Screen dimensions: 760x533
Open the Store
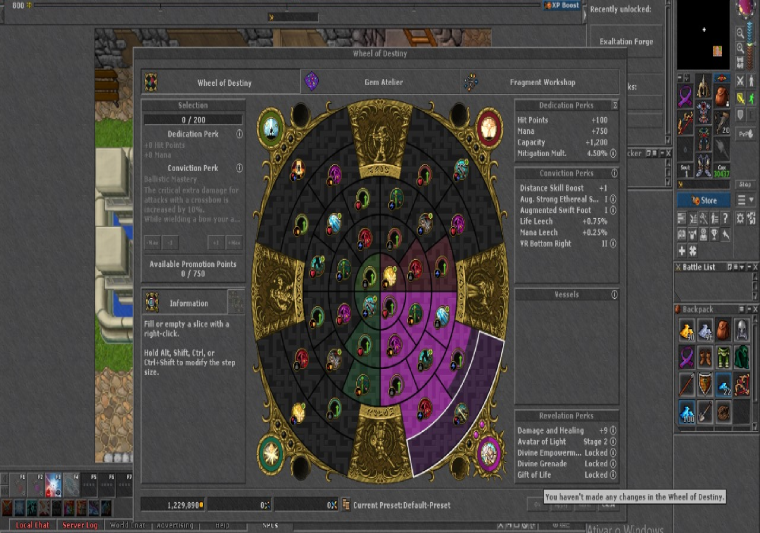[x=704, y=200]
